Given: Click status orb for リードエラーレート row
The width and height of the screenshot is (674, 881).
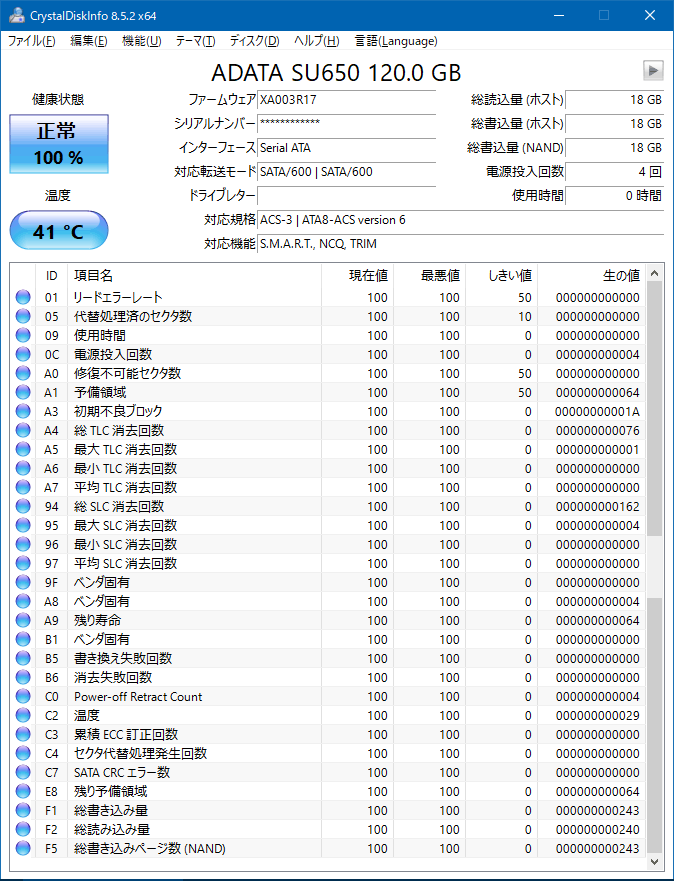Looking at the screenshot, I should tap(23, 297).
